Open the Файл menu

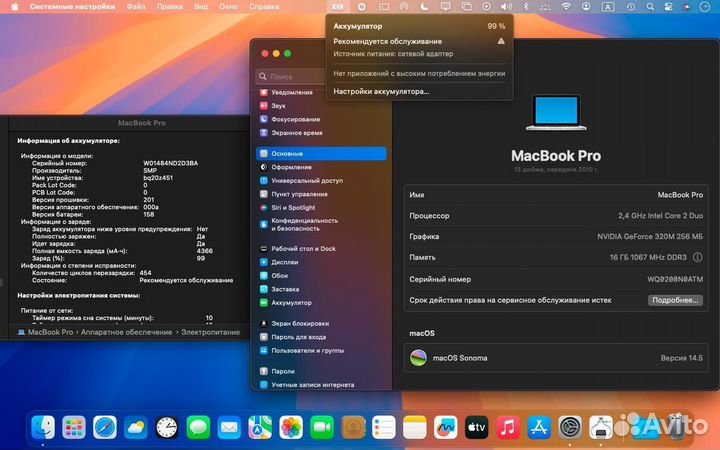pos(136,6)
